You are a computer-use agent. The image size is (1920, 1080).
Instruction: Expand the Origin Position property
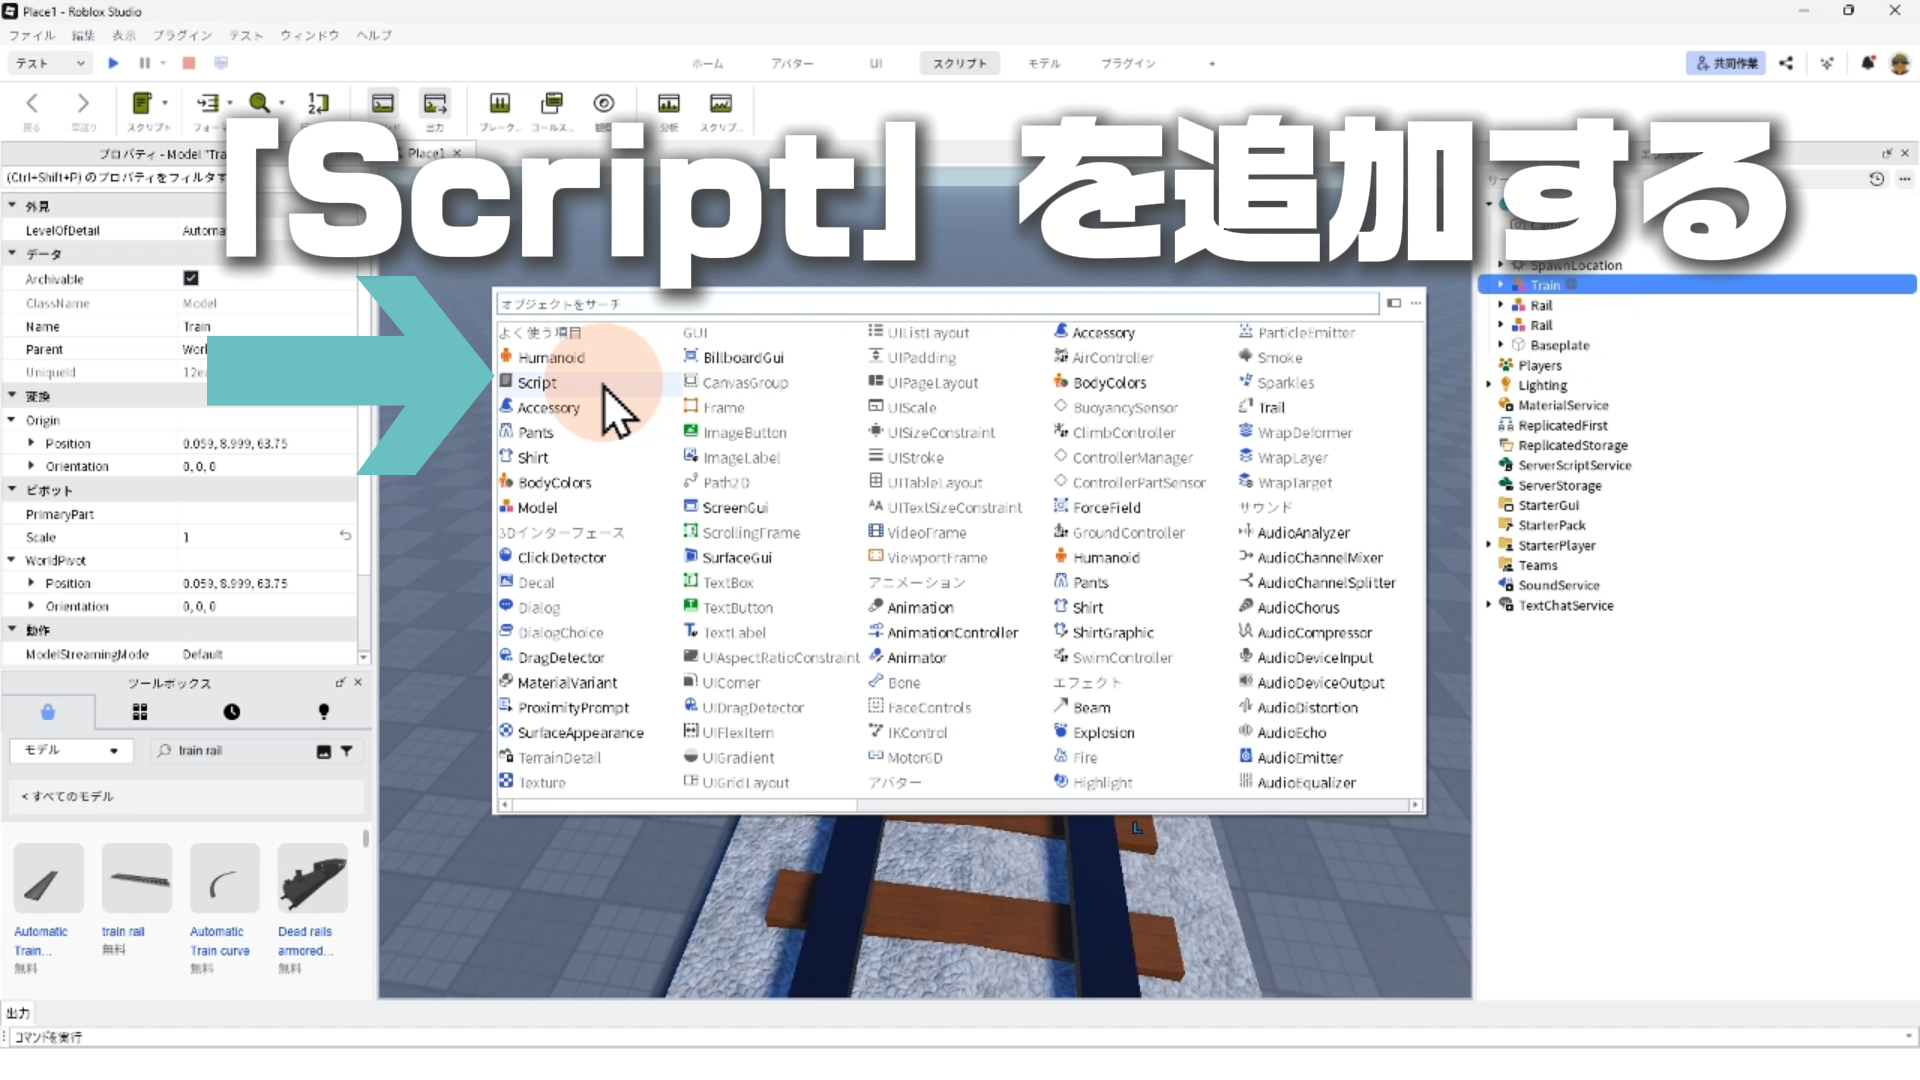click(31, 443)
